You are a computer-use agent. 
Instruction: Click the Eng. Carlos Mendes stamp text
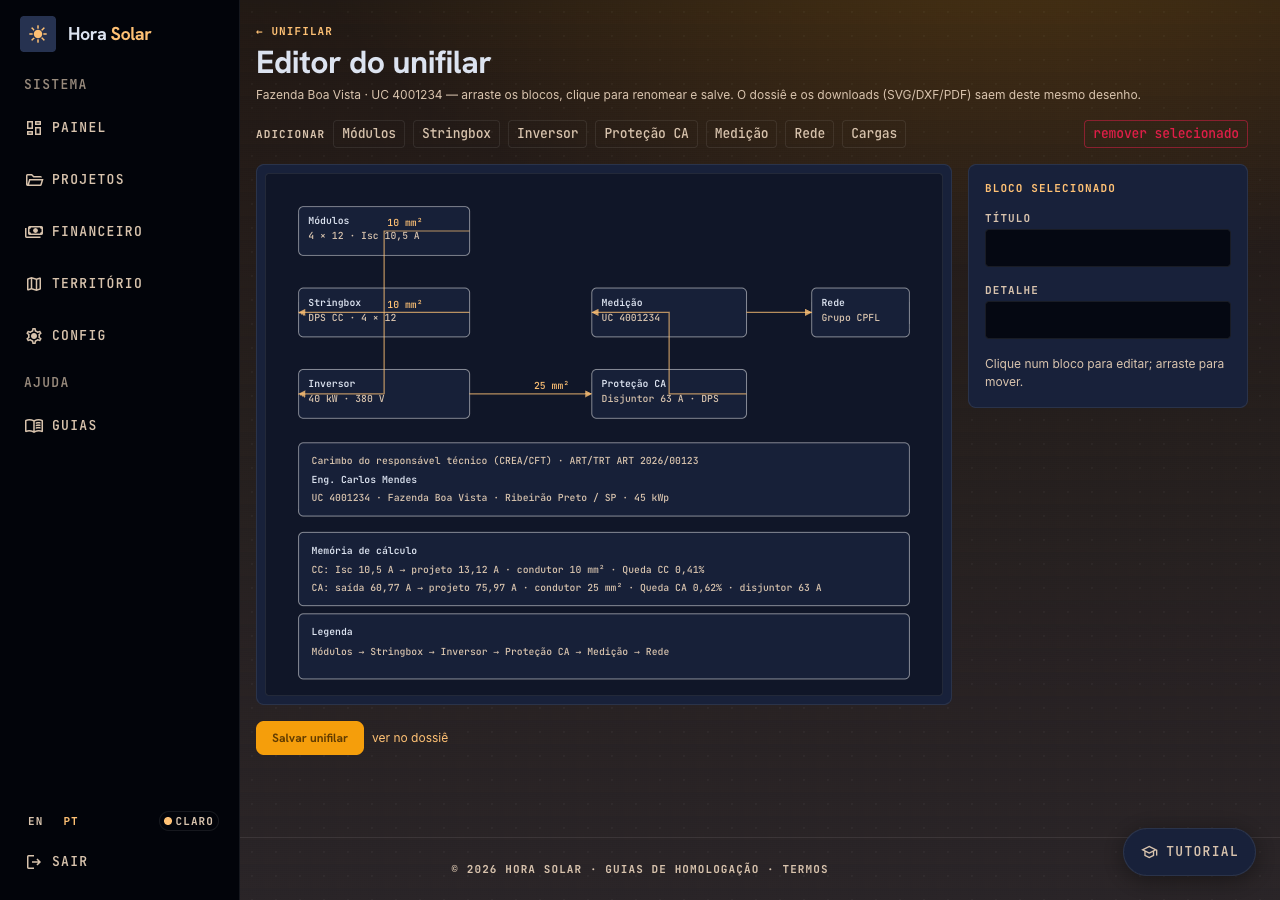point(364,480)
